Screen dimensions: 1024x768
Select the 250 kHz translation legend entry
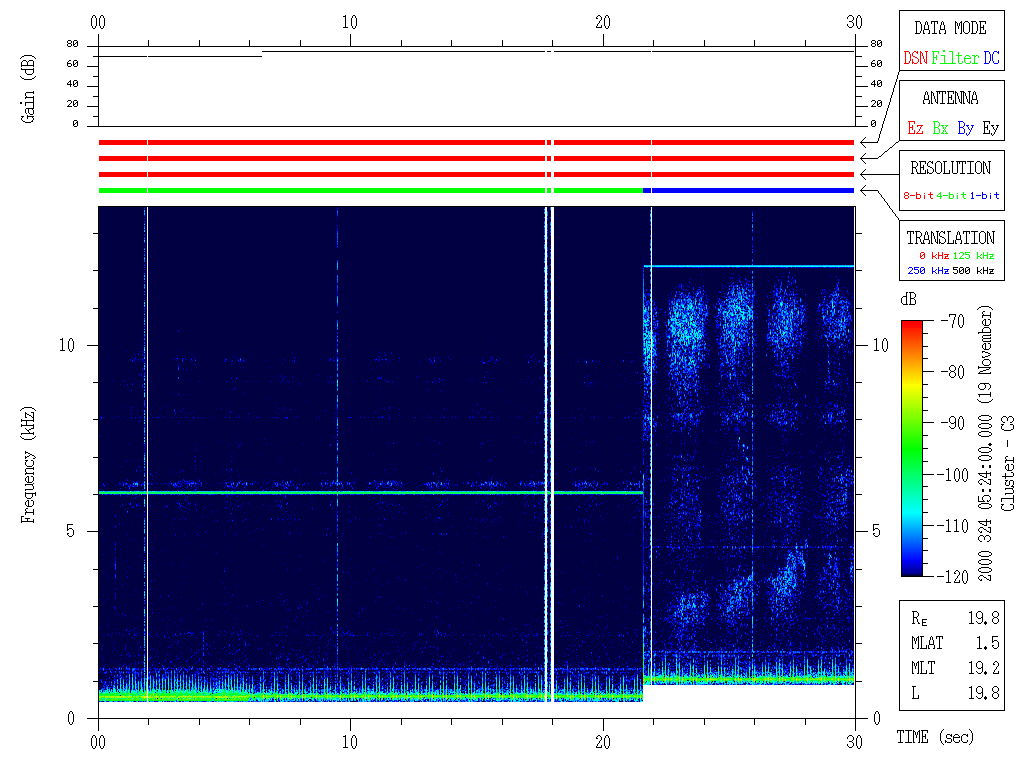click(x=926, y=270)
